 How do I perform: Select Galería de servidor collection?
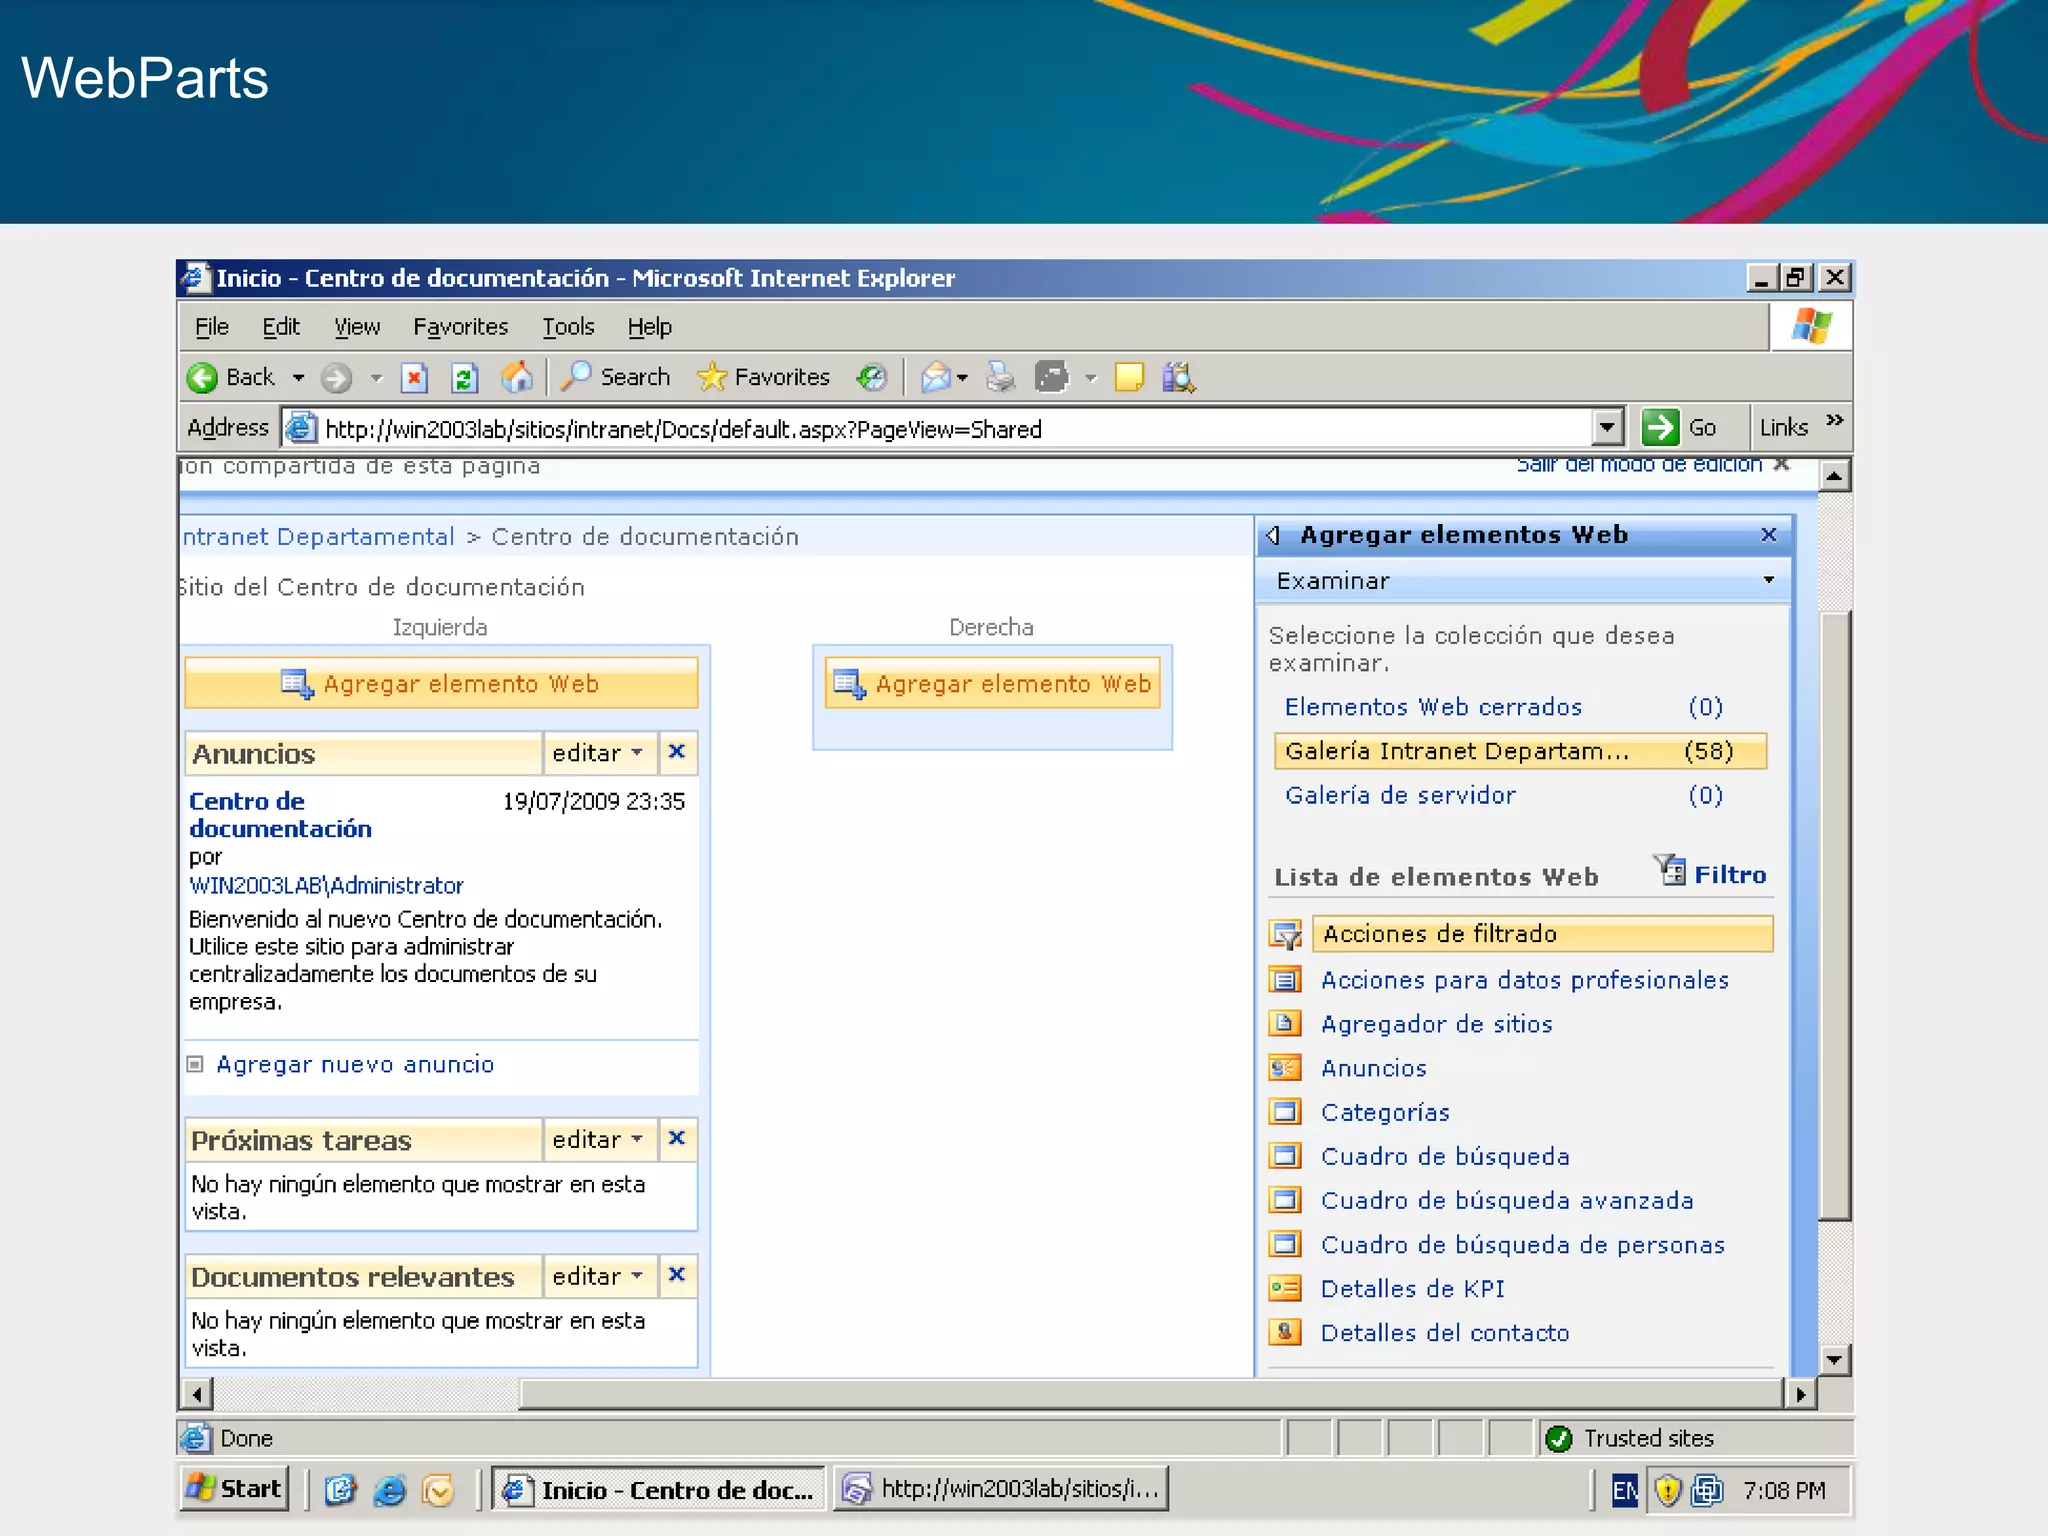tap(1400, 796)
